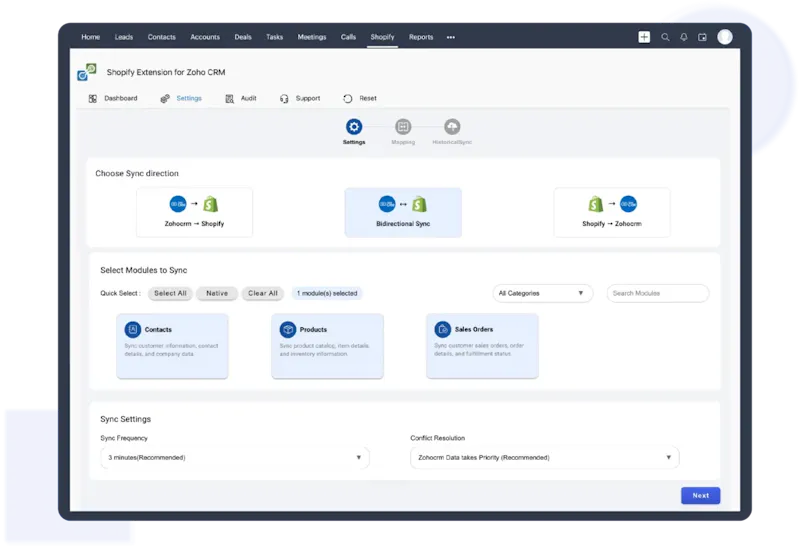Image resolution: width=800 pixels, height=548 pixels.
Task: Click the Clear All button
Action: point(263,293)
